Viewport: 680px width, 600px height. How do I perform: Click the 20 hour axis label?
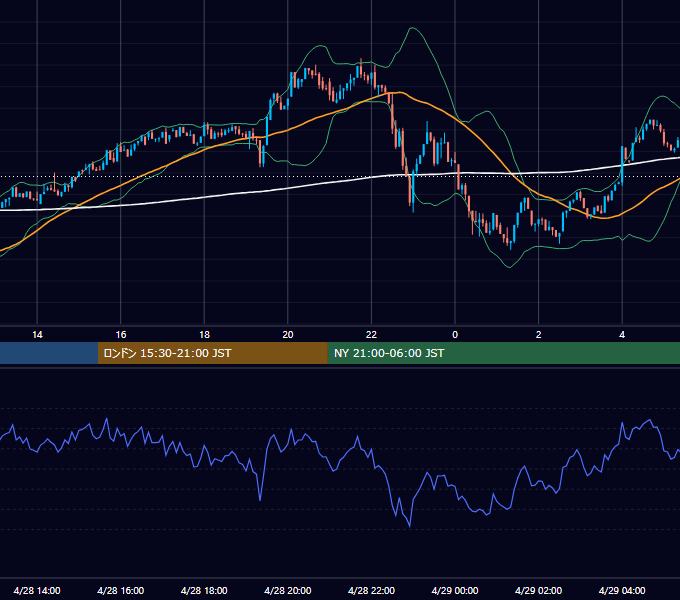point(288,335)
